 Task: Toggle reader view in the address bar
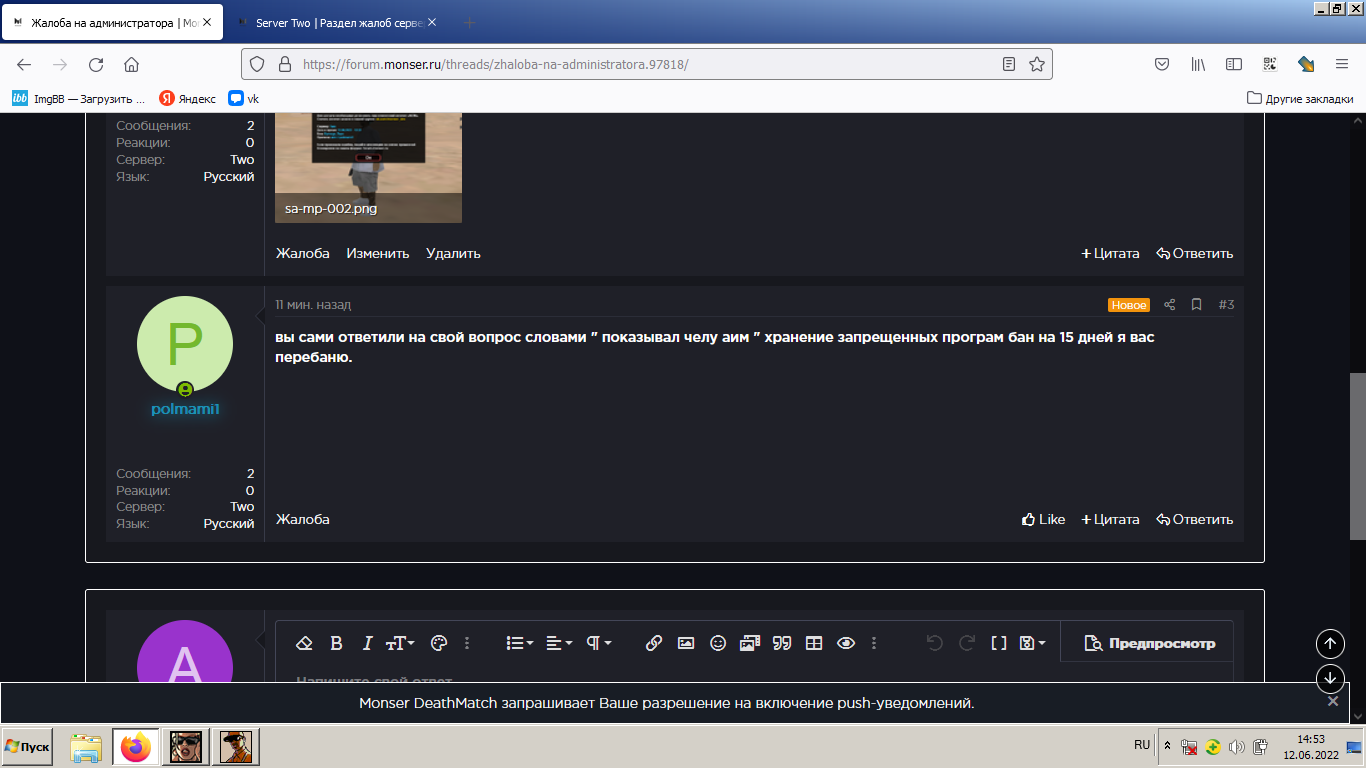1009,64
